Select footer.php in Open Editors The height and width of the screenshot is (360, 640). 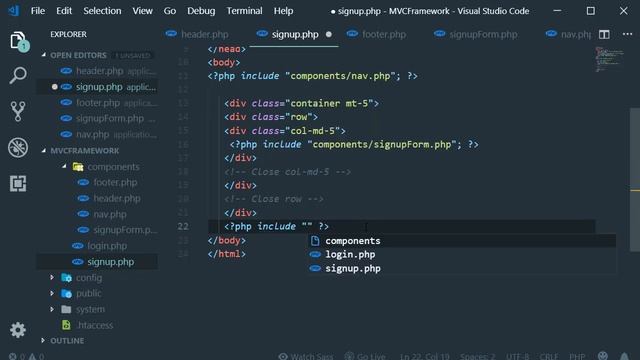coord(98,103)
